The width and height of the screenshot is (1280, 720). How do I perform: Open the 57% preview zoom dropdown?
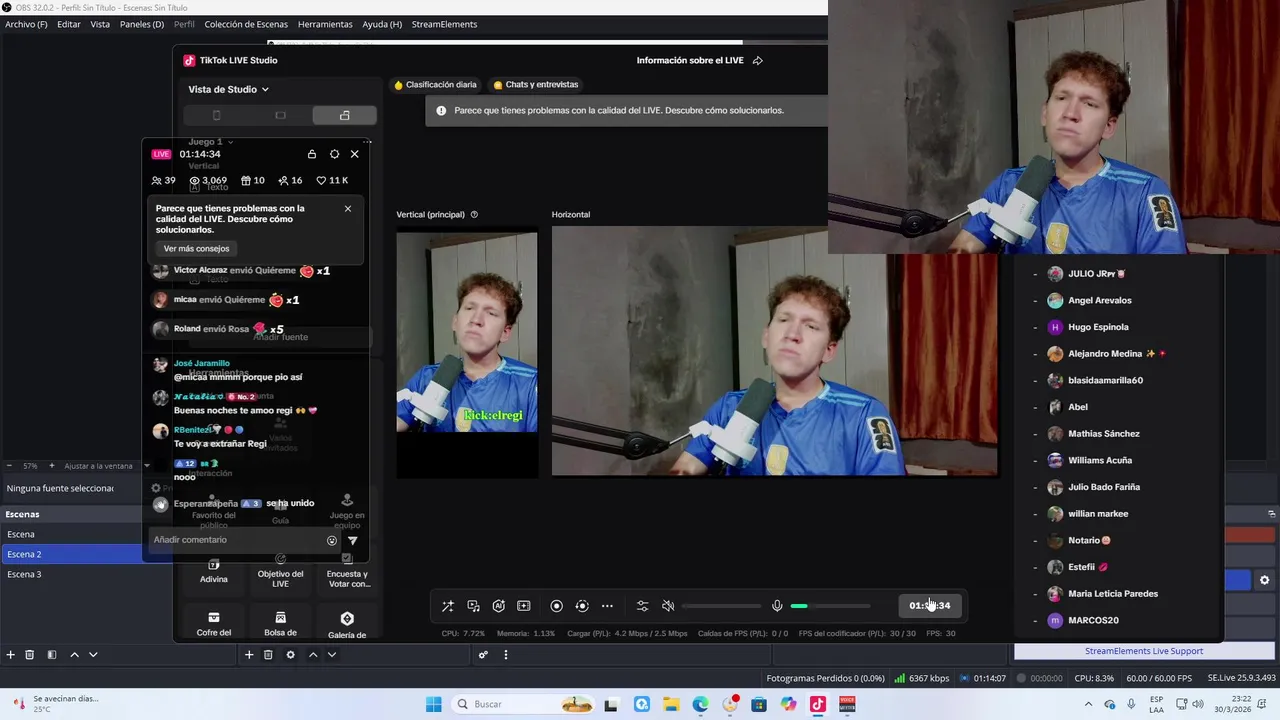31,466
